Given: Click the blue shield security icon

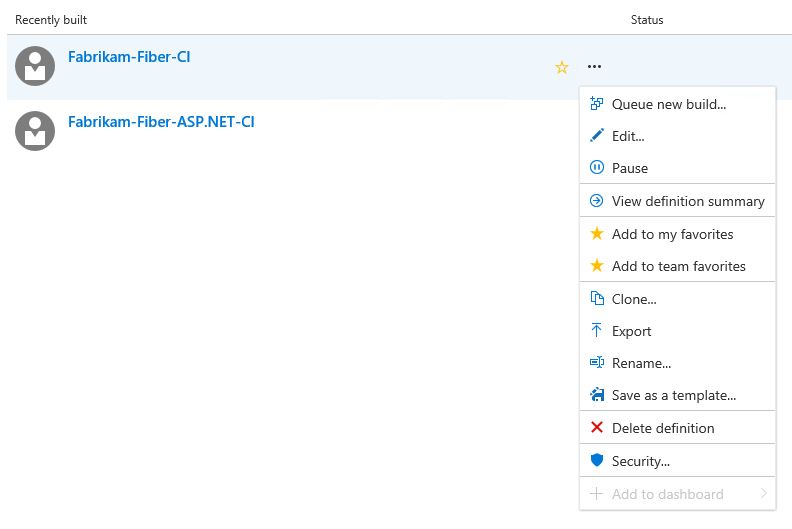Looking at the screenshot, I should 597,460.
